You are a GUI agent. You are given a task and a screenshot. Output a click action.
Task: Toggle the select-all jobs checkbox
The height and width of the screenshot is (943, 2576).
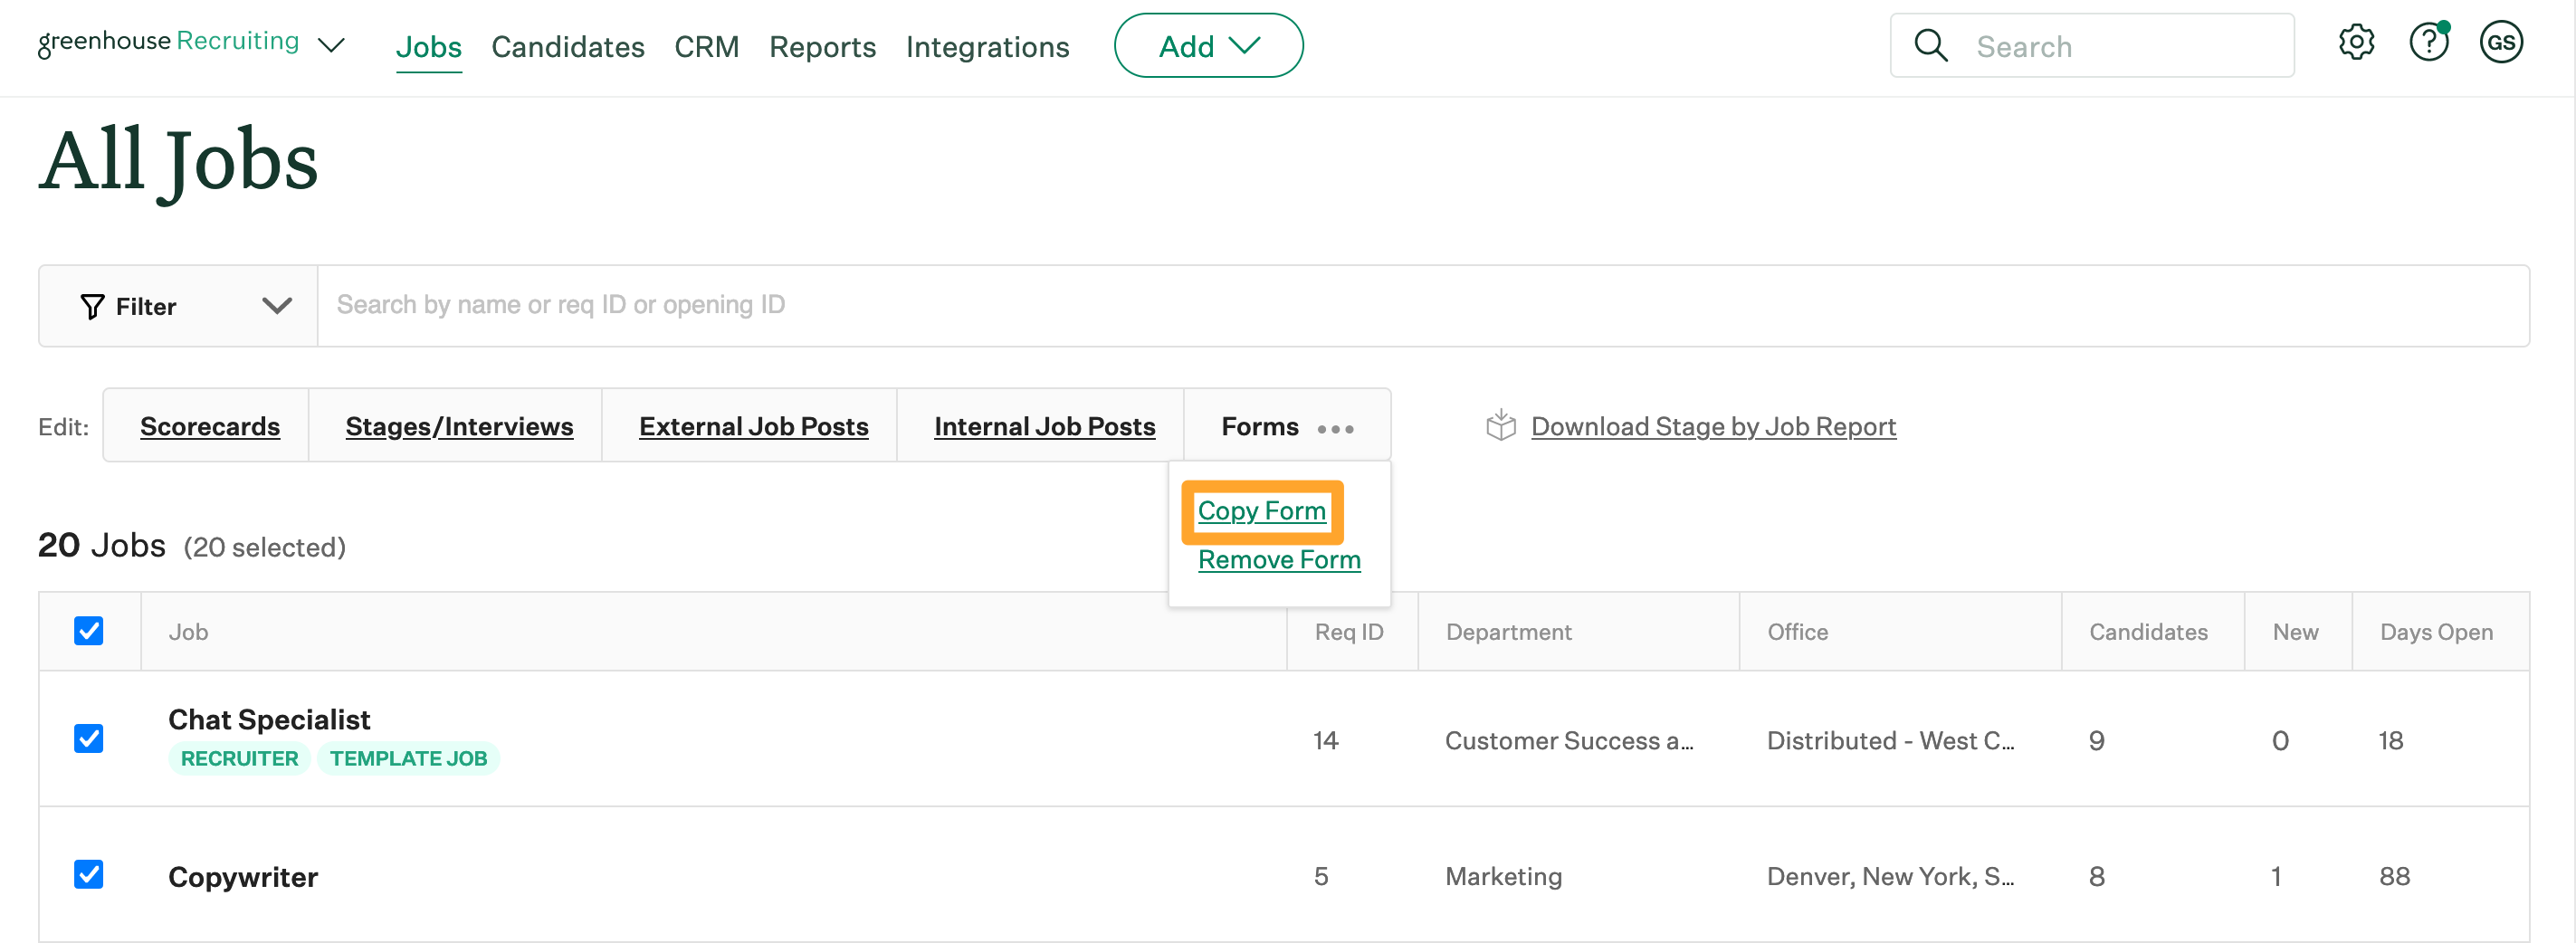(89, 631)
